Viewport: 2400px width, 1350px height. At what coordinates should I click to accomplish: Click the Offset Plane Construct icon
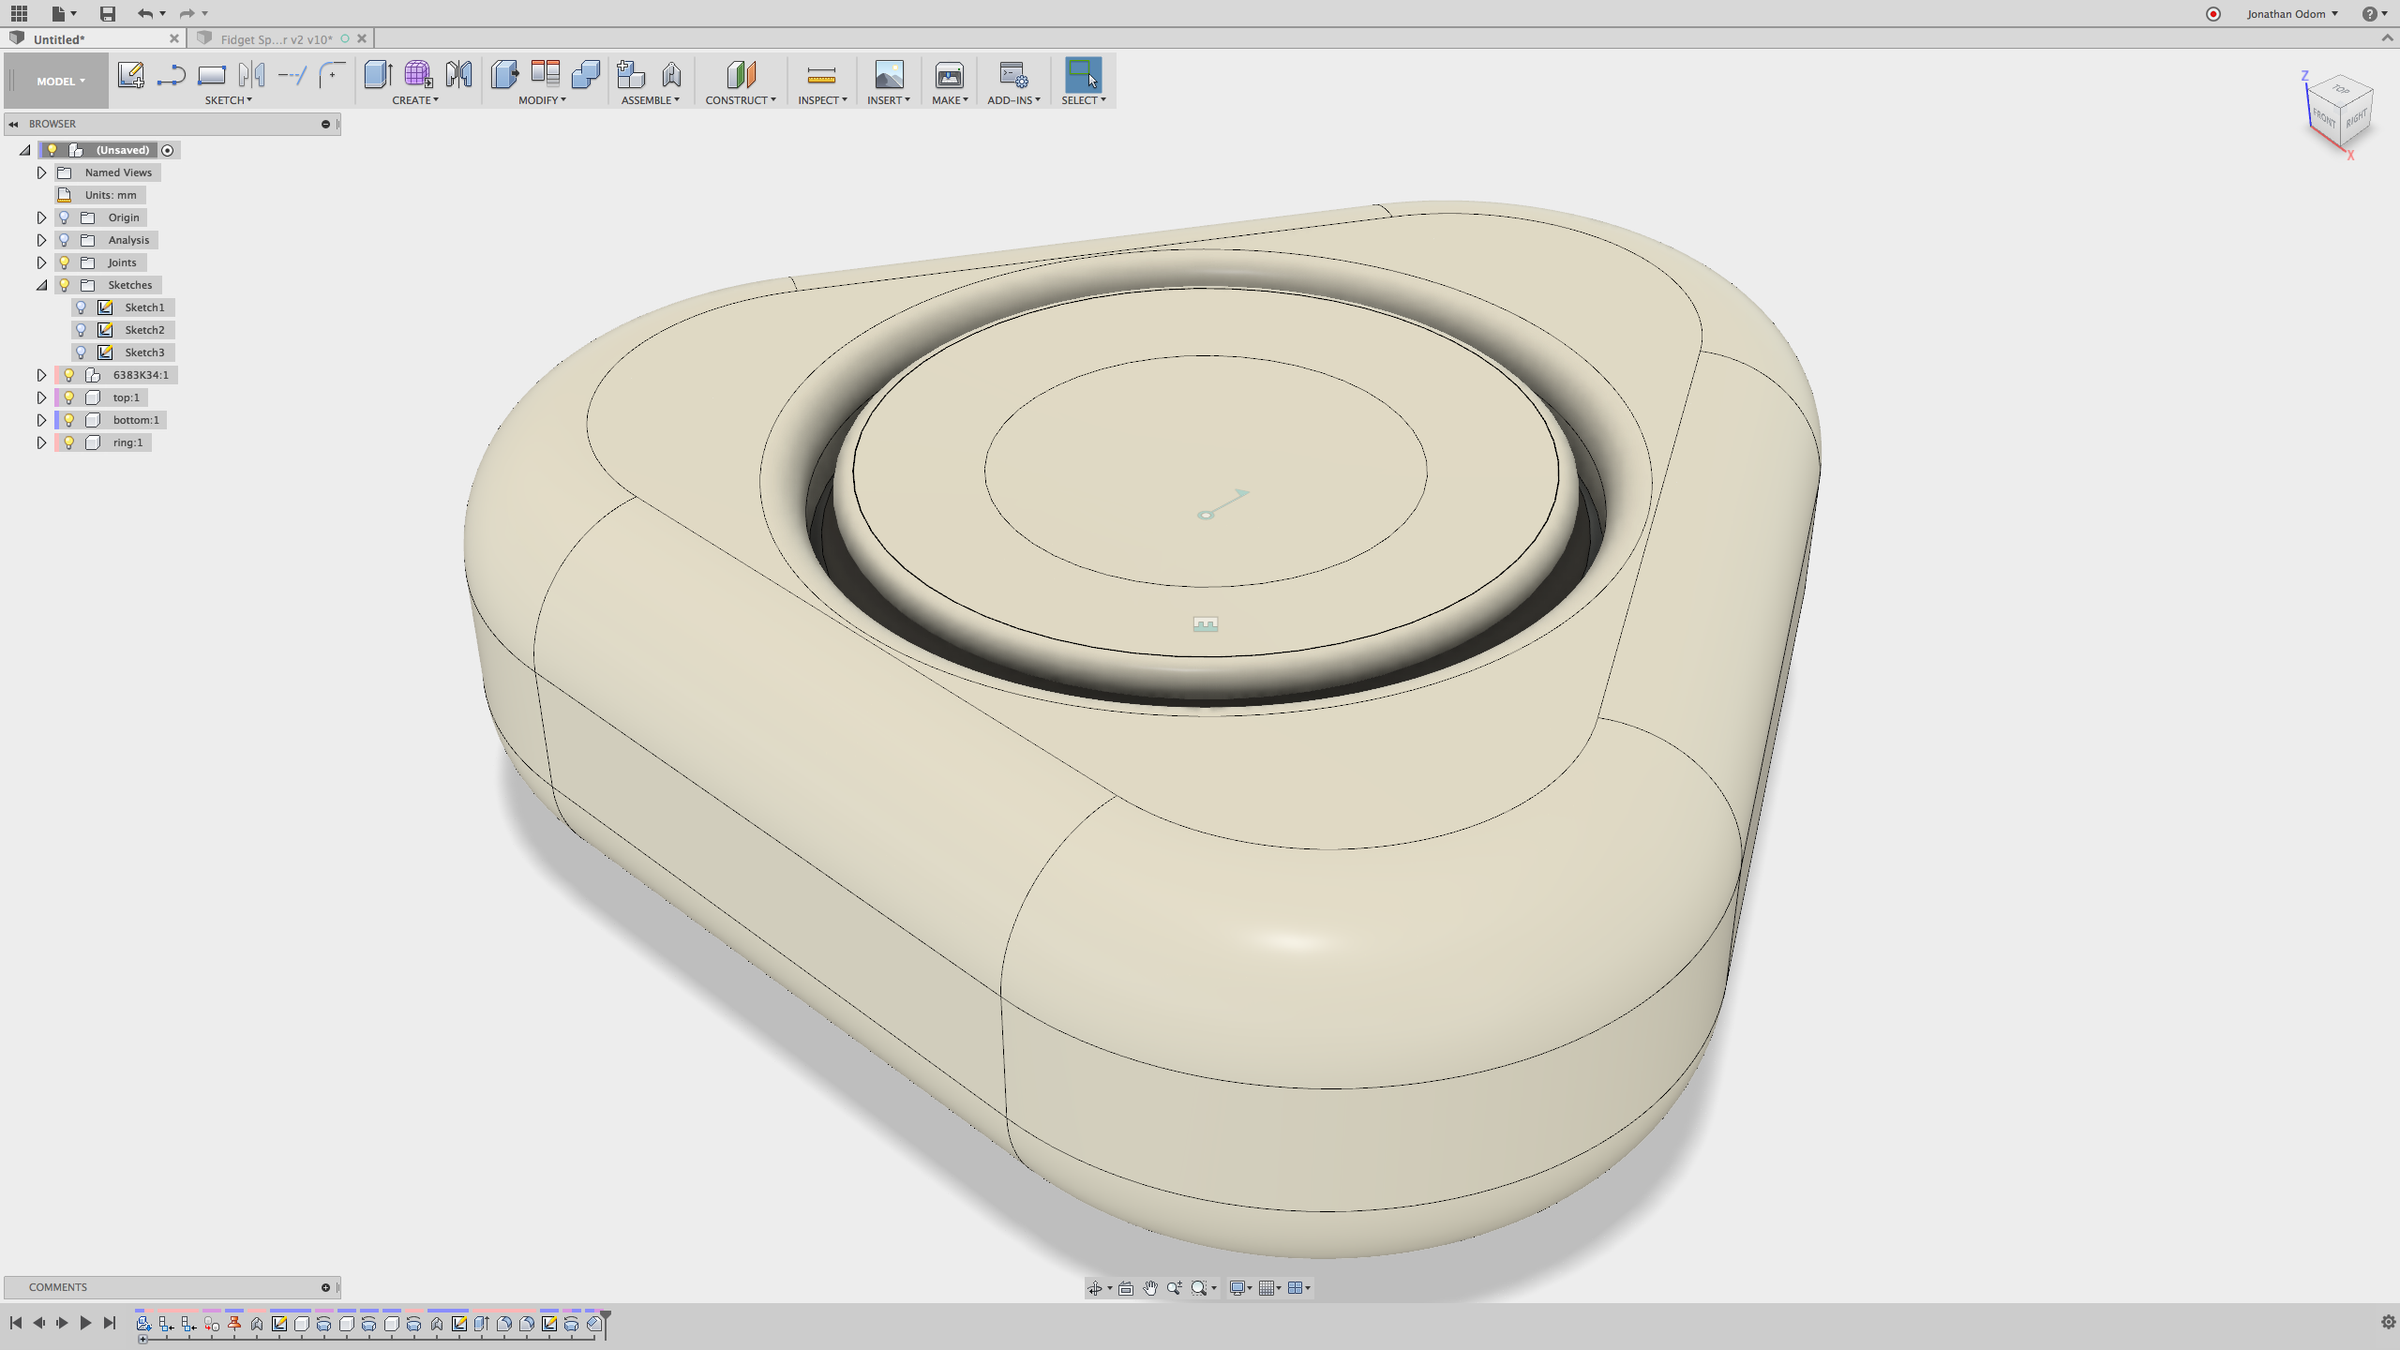click(x=740, y=75)
